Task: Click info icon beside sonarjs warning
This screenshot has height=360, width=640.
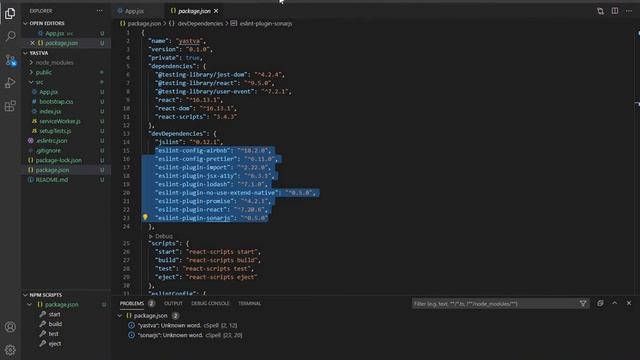Action: 131,335
